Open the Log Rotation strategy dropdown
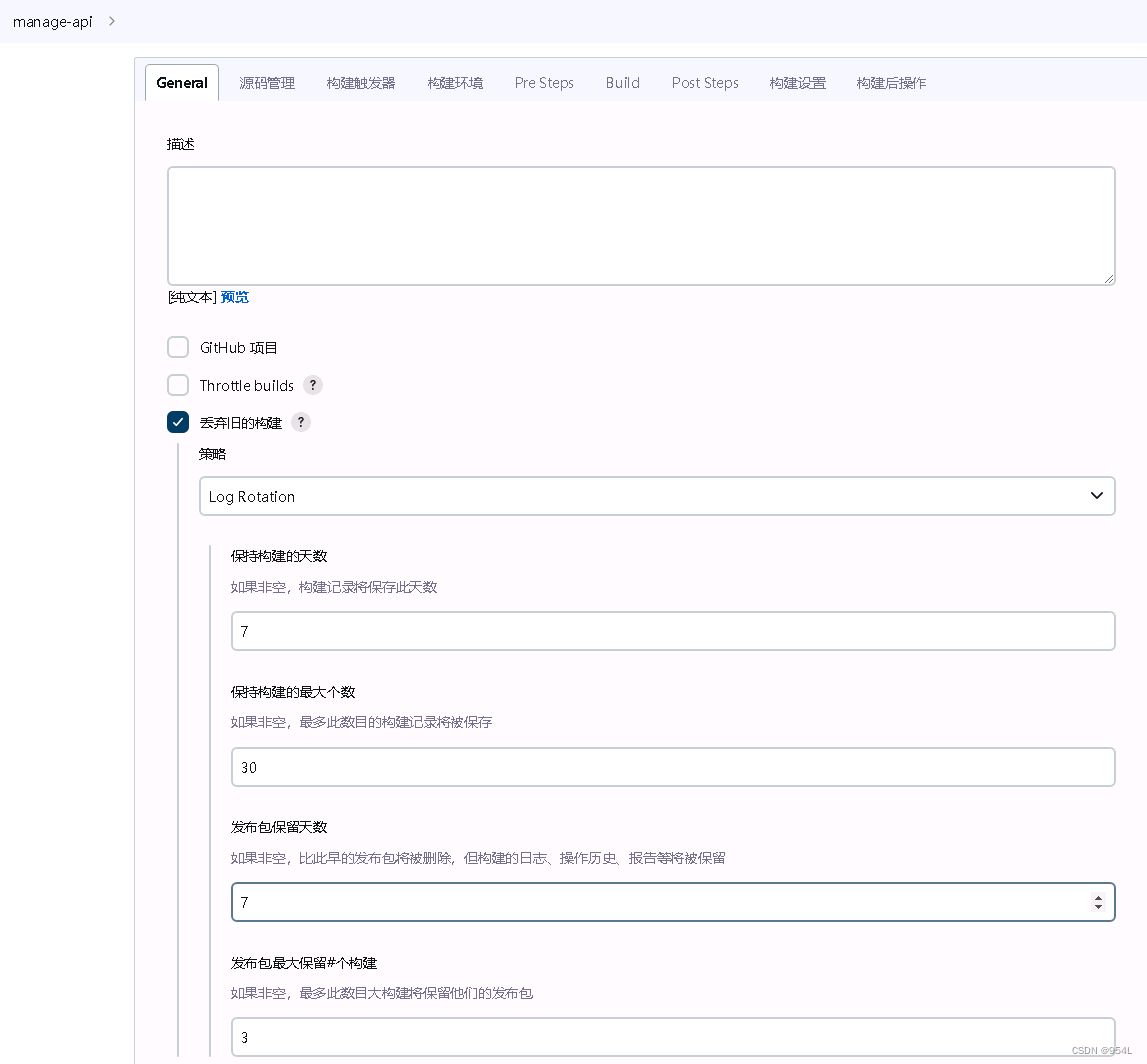Image resolution: width=1147 pixels, height=1064 pixels. point(657,496)
